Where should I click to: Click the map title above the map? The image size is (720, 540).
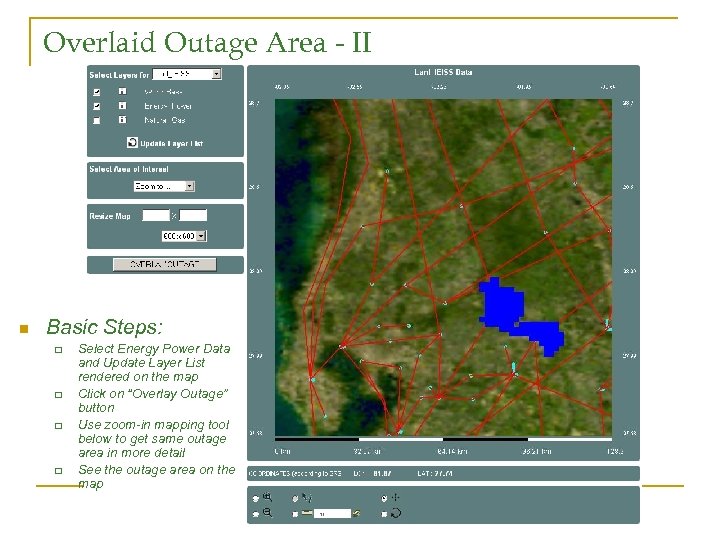(443, 72)
